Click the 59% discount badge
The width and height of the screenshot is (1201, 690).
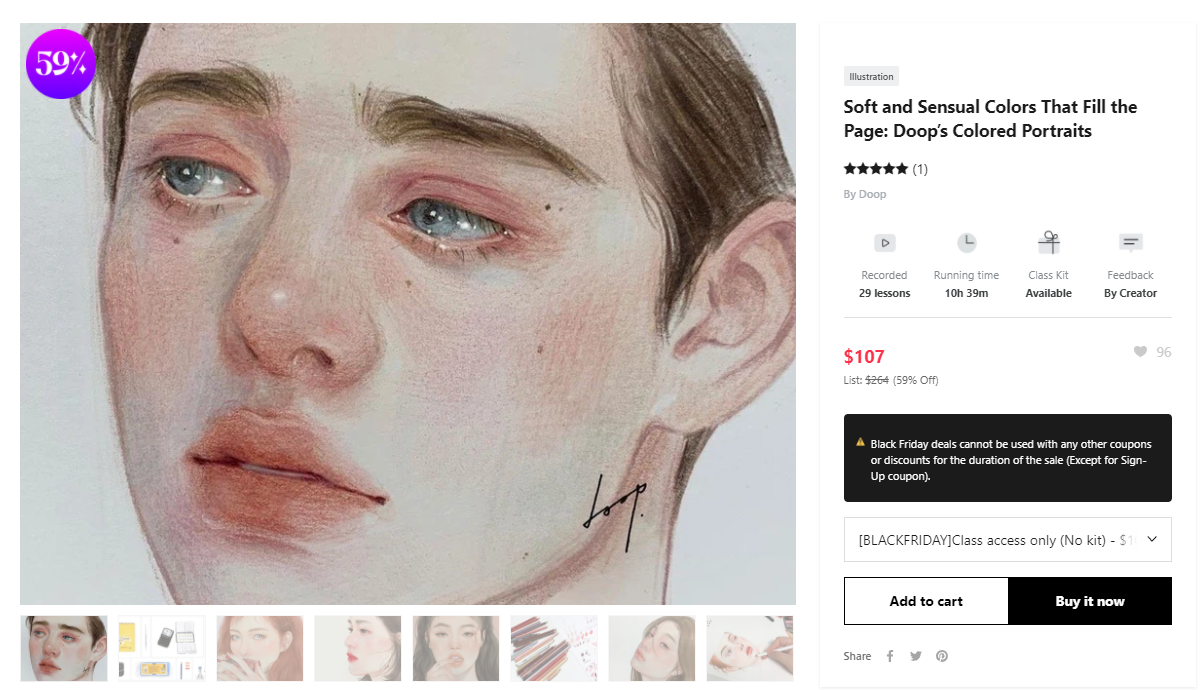(x=61, y=64)
